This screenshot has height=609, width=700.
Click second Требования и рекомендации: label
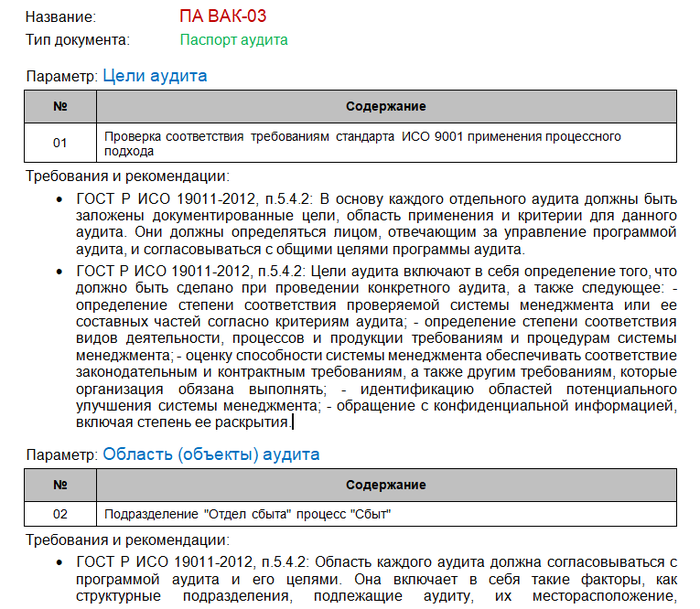(x=127, y=541)
